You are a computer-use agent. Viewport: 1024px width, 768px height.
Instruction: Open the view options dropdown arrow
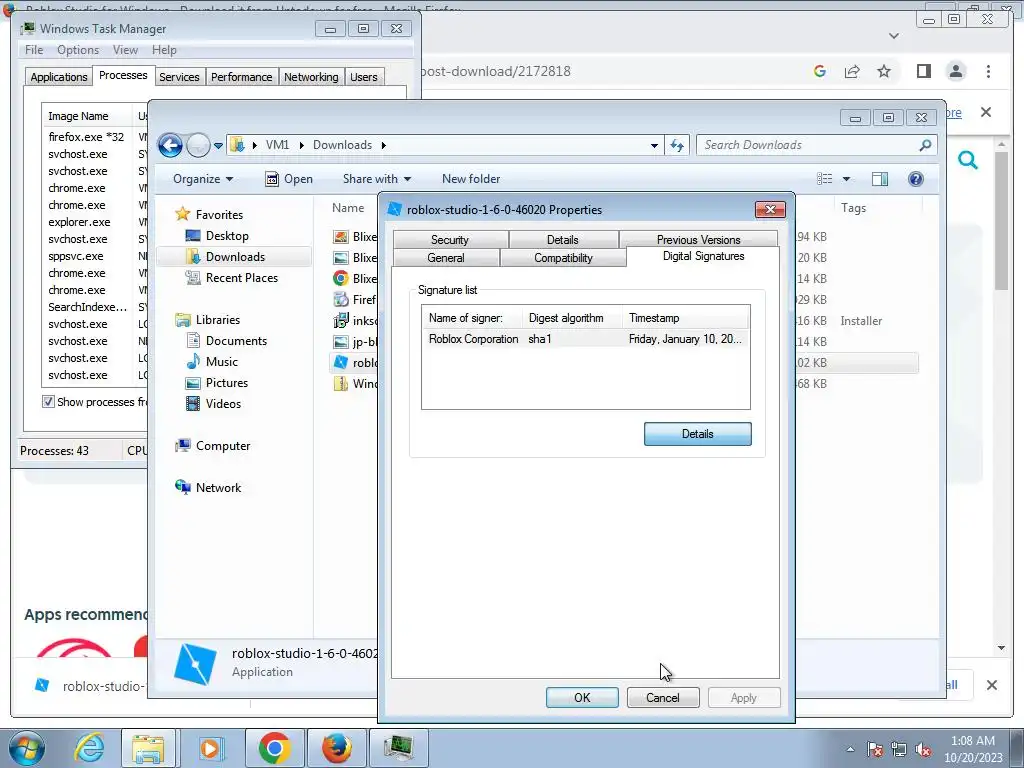point(846,179)
